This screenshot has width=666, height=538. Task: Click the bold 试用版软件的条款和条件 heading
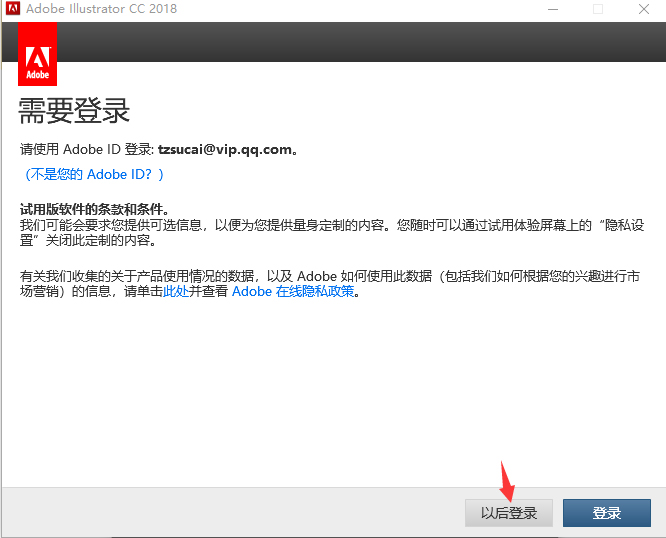click(92, 209)
